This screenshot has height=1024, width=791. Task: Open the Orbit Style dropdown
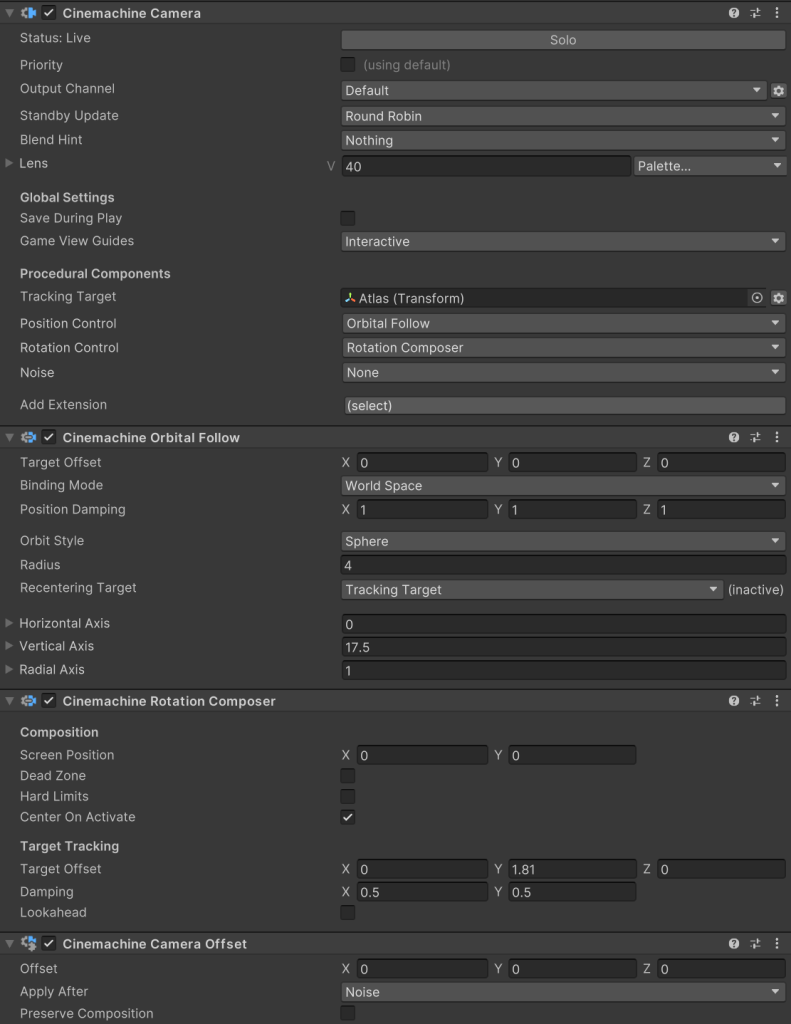pyautogui.click(x=563, y=541)
